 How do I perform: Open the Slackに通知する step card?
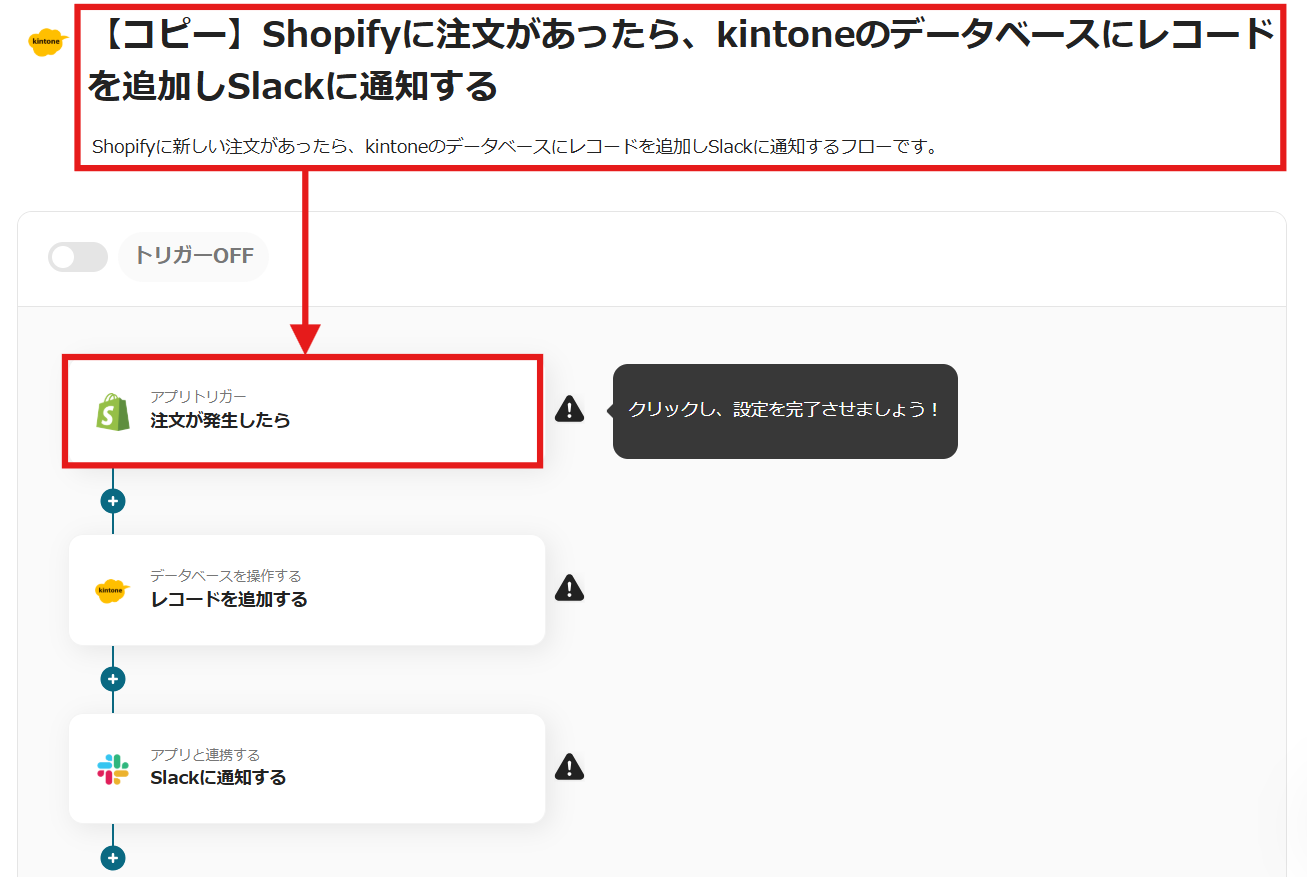[x=307, y=769]
